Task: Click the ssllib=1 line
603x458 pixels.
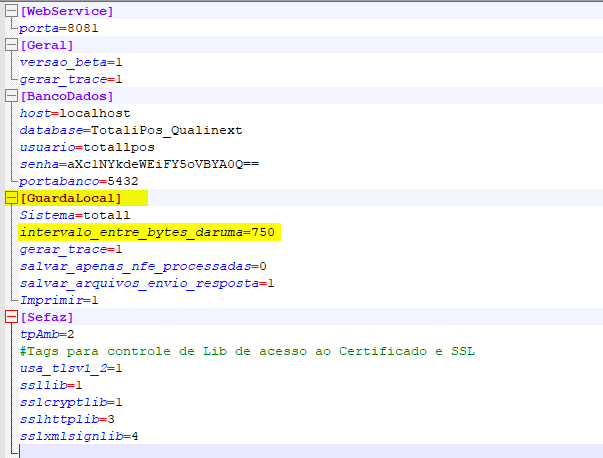Action: pyautogui.click(x=51, y=385)
